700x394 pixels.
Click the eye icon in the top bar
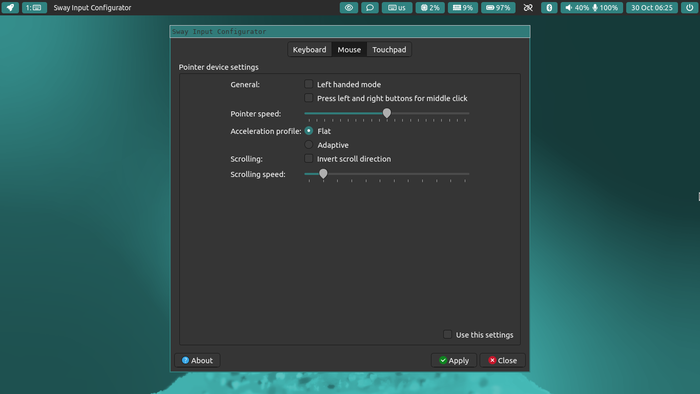coord(349,8)
